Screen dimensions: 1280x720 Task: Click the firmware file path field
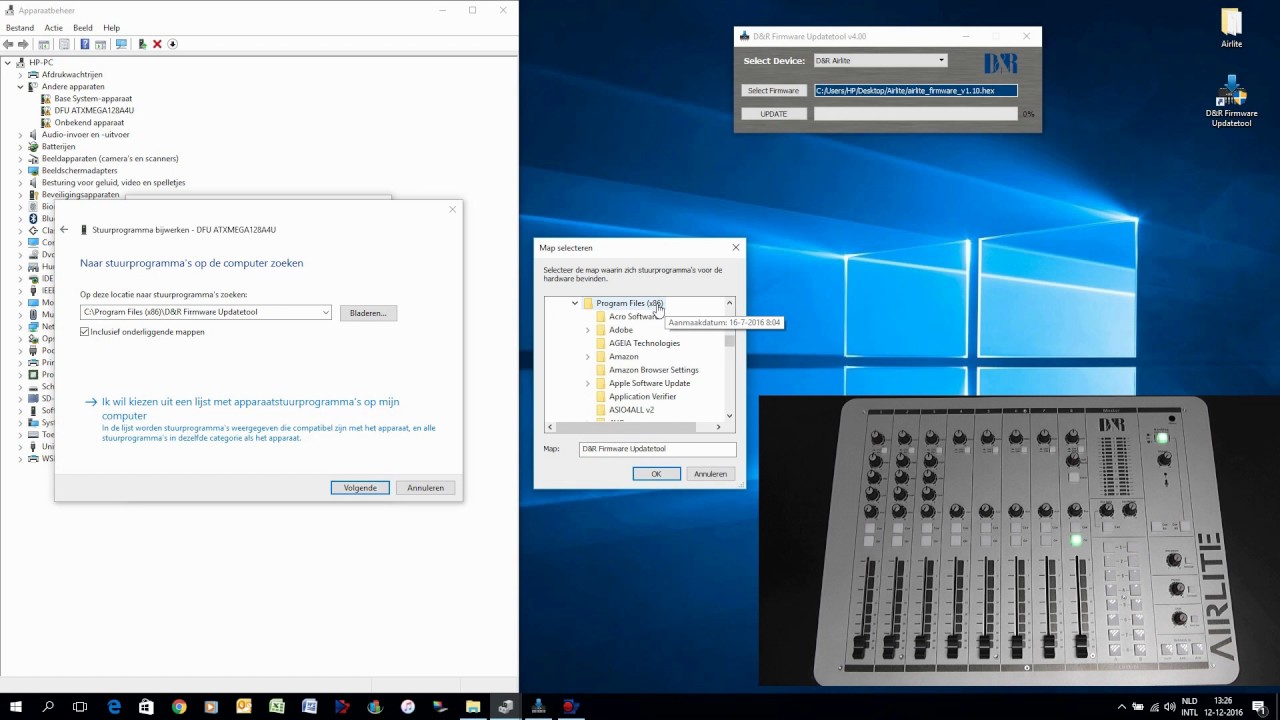point(915,91)
